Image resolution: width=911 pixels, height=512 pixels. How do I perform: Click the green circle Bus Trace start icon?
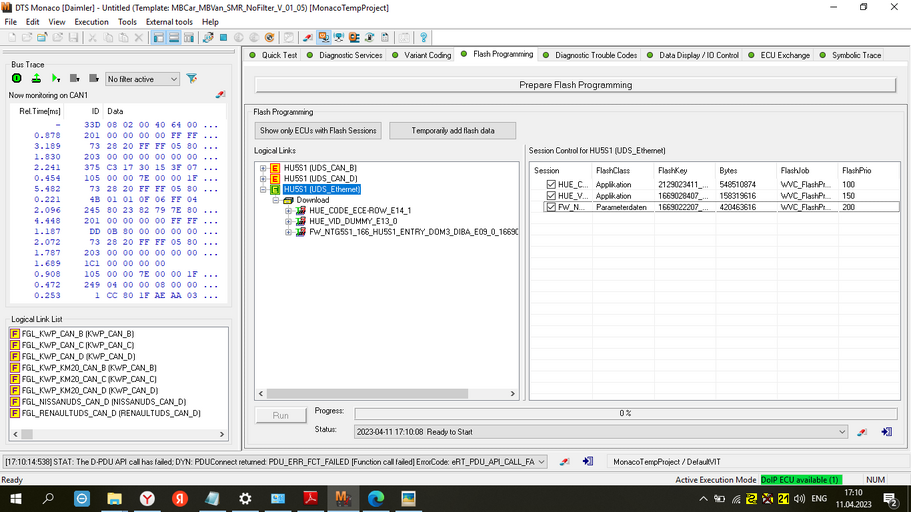[17, 78]
